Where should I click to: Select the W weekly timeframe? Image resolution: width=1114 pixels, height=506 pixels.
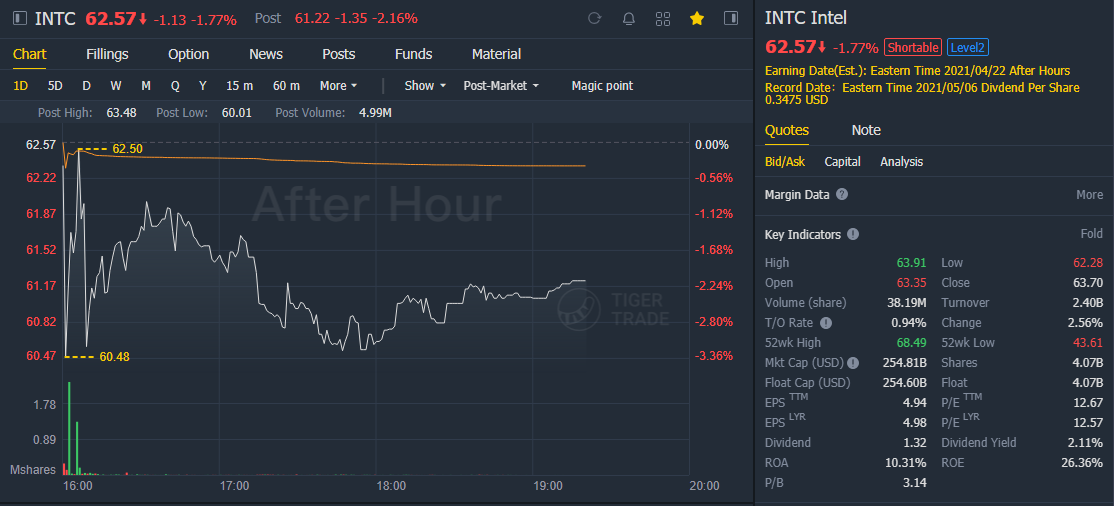116,86
